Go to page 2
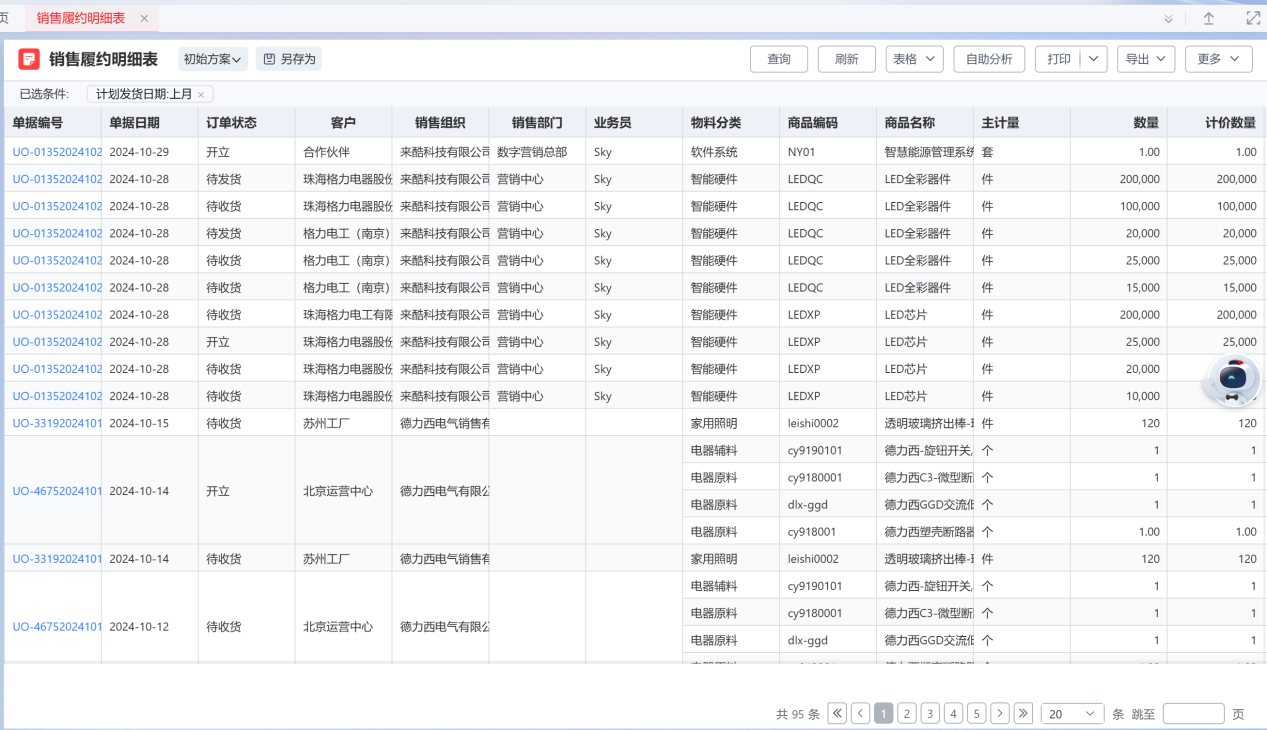Screen dimensions: 1267x730 click(907, 713)
